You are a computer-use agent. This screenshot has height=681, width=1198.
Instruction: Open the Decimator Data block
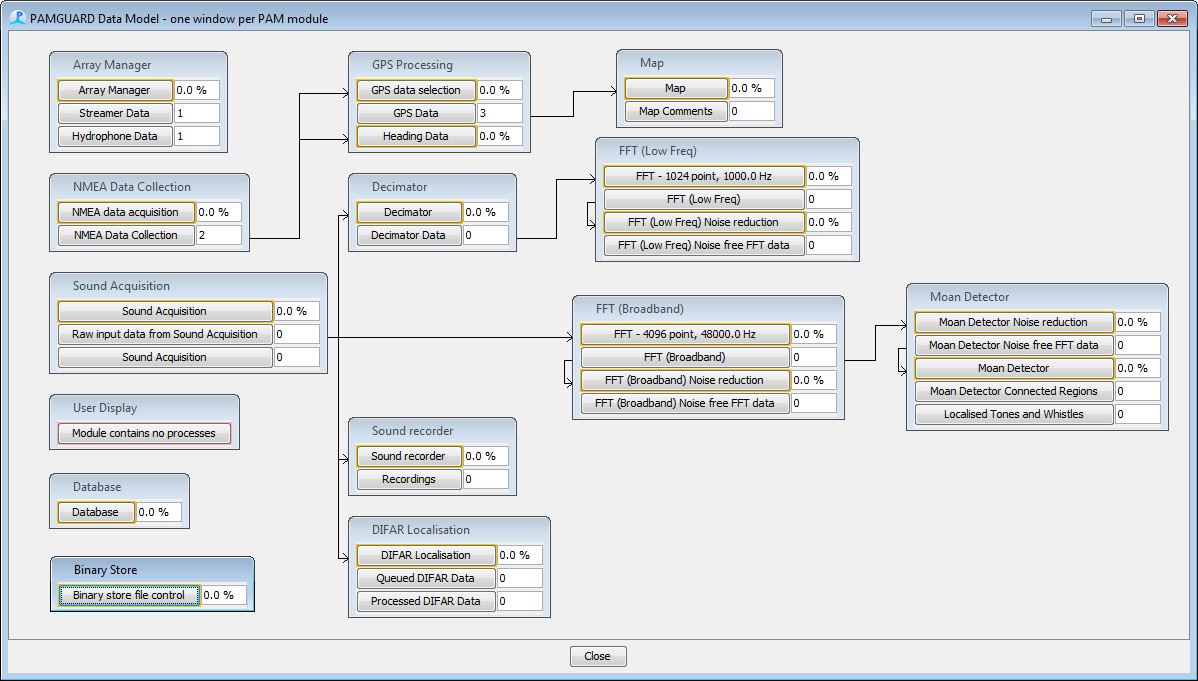(x=409, y=235)
